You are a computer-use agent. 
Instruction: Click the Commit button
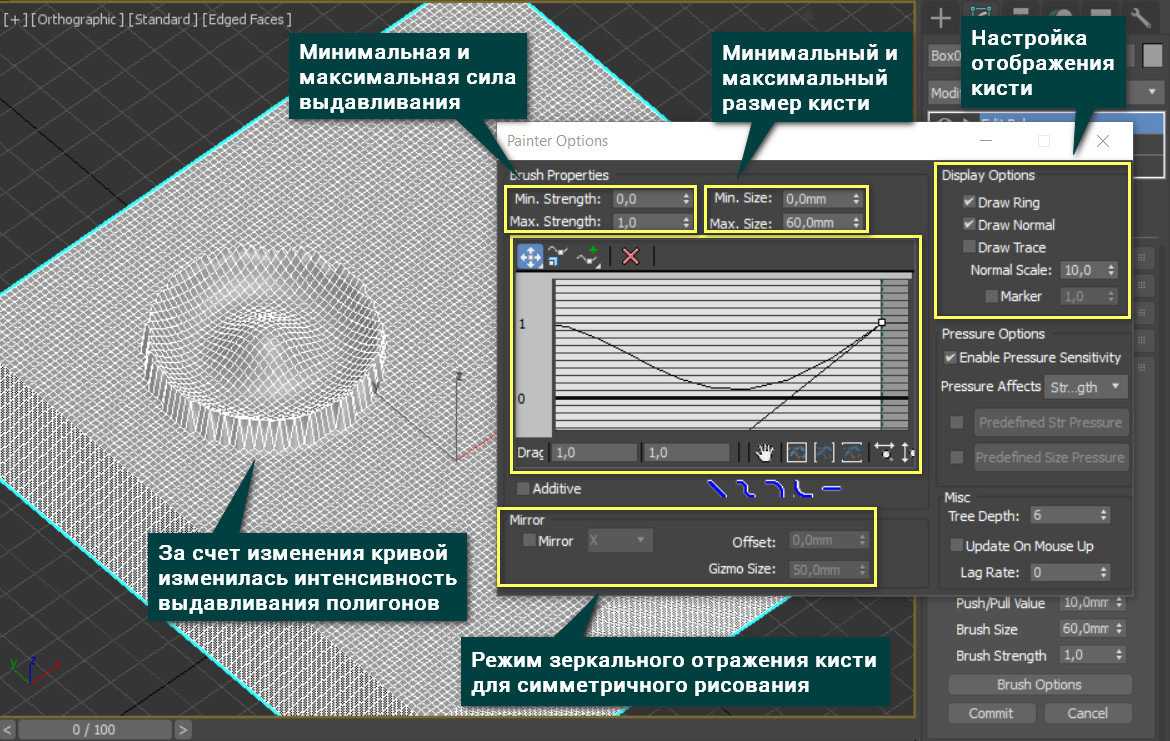(x=990, y=713)
